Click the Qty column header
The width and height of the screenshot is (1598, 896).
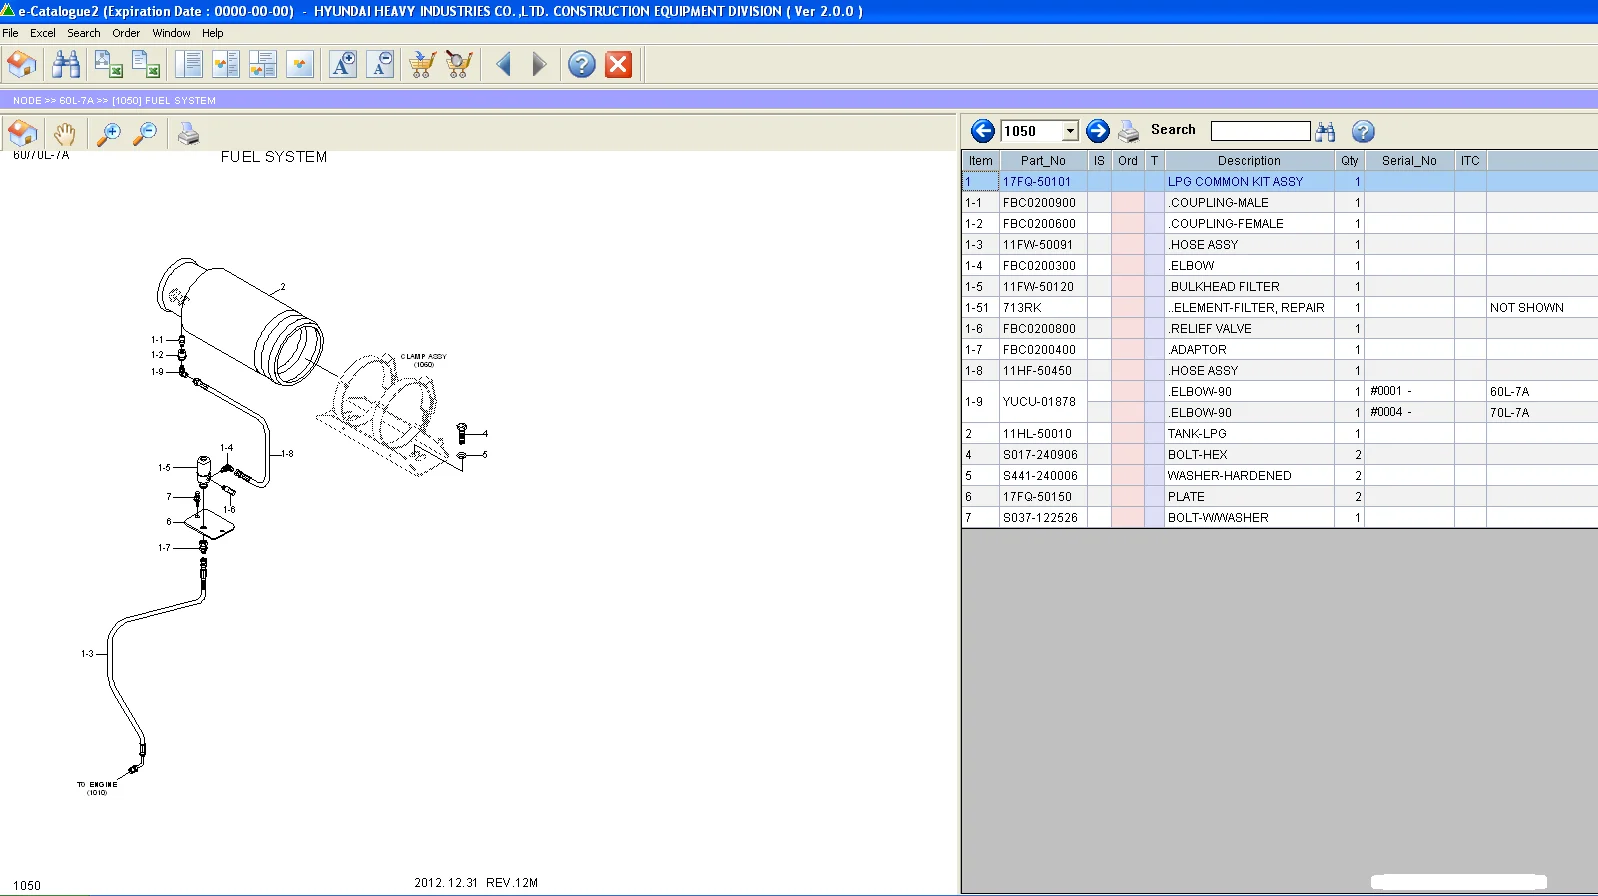pyautogui.click(x=1350, y=161)
